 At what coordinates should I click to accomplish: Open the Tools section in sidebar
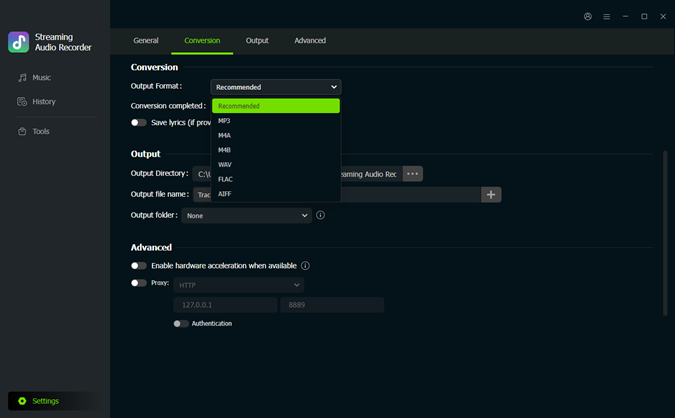[x=34, y=131]
